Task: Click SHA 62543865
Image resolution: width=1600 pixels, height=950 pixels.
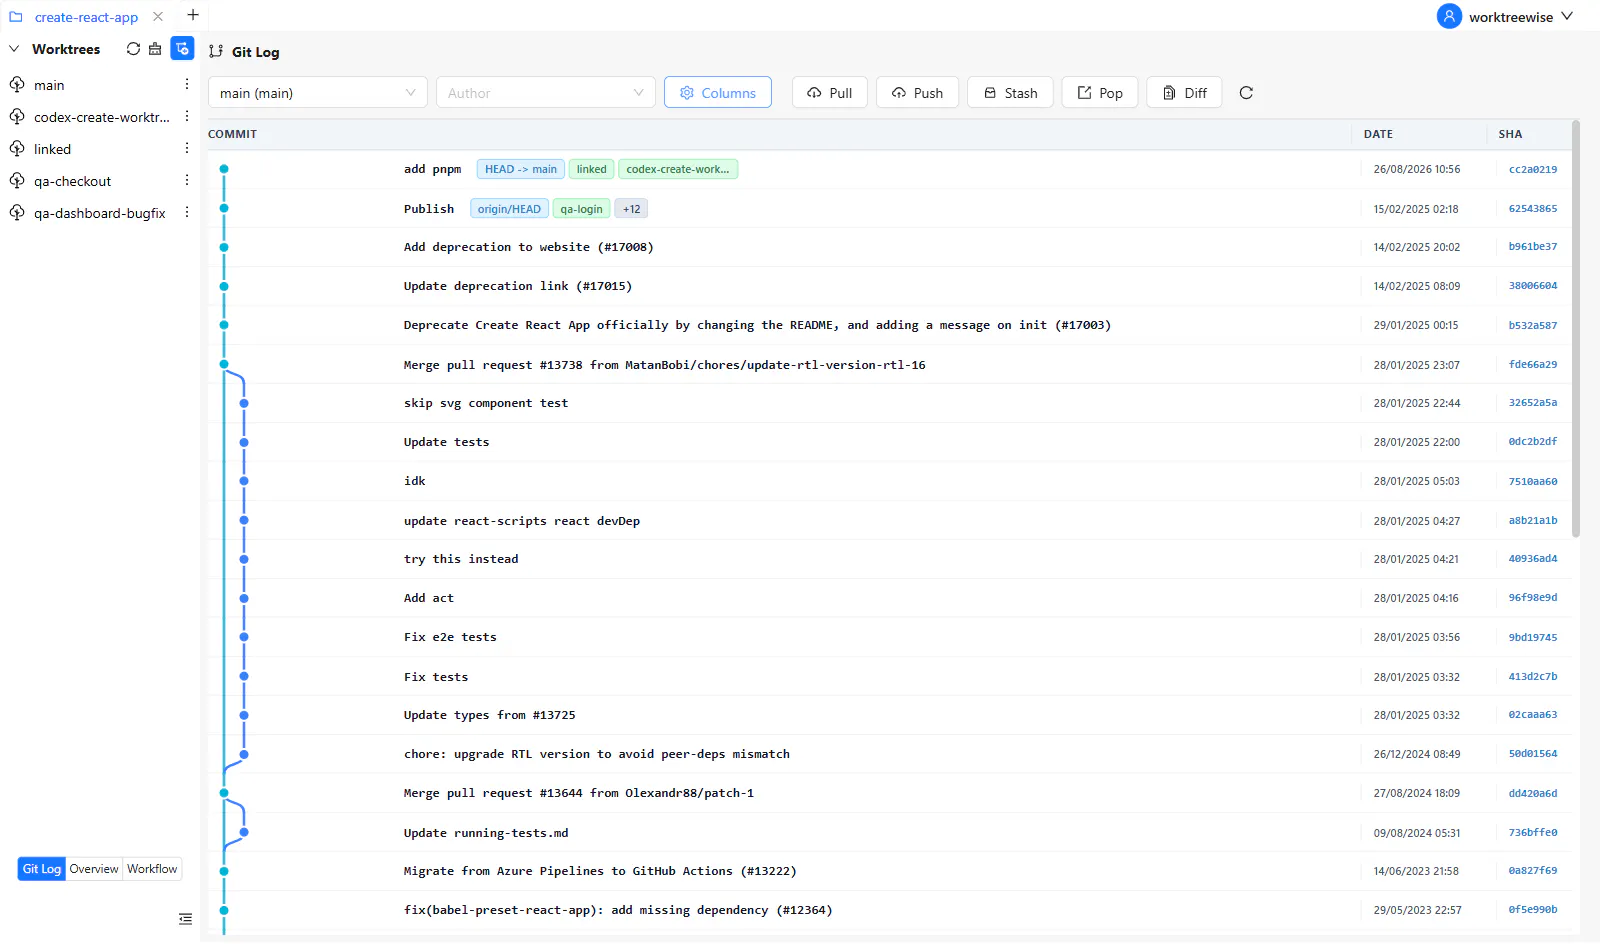Action: pyautogui.click(x=1532, y=209)
